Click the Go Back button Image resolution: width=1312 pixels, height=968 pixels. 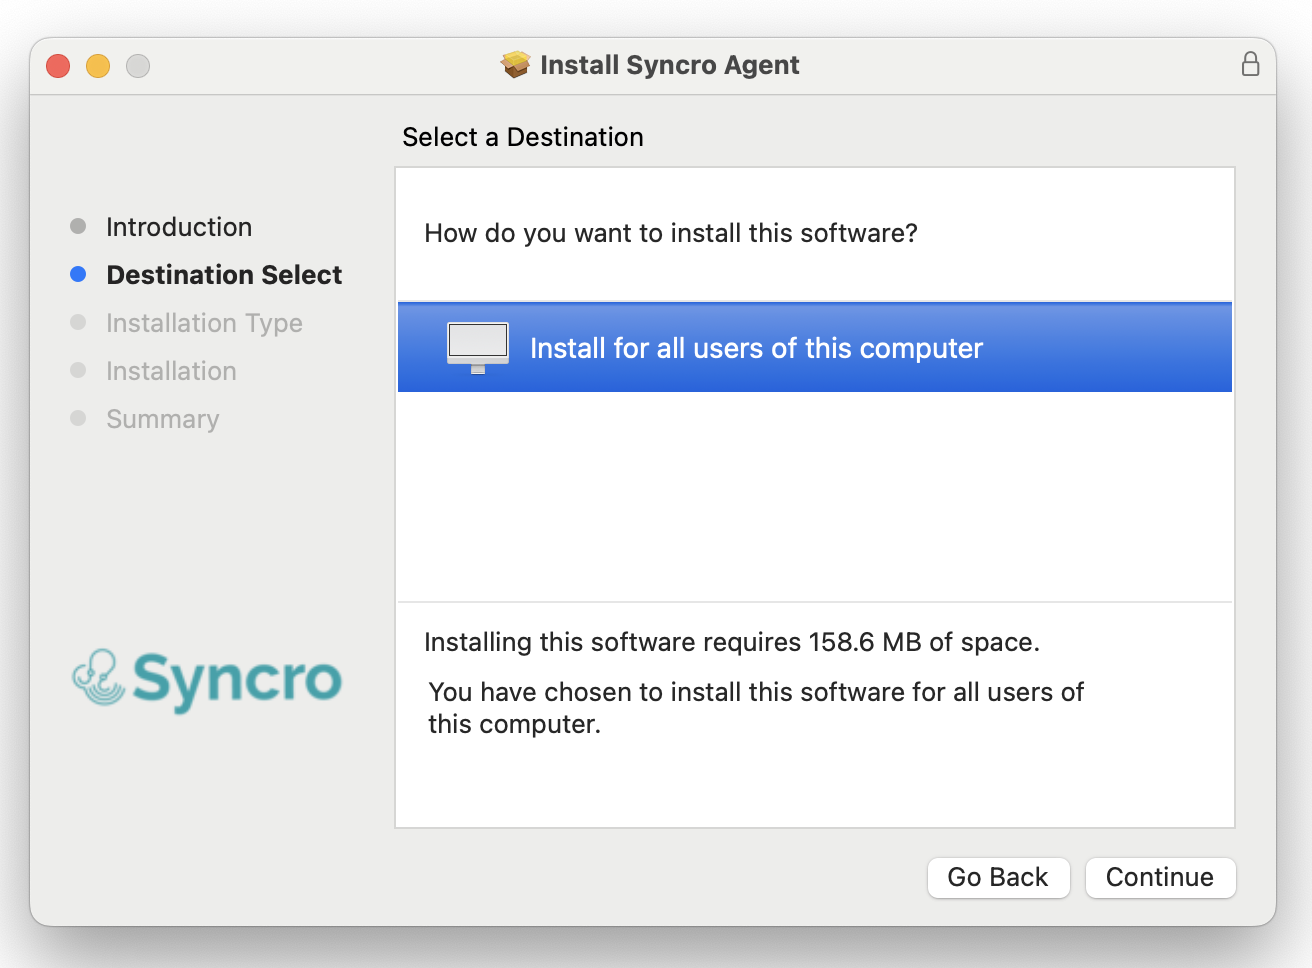click(998, 877)
